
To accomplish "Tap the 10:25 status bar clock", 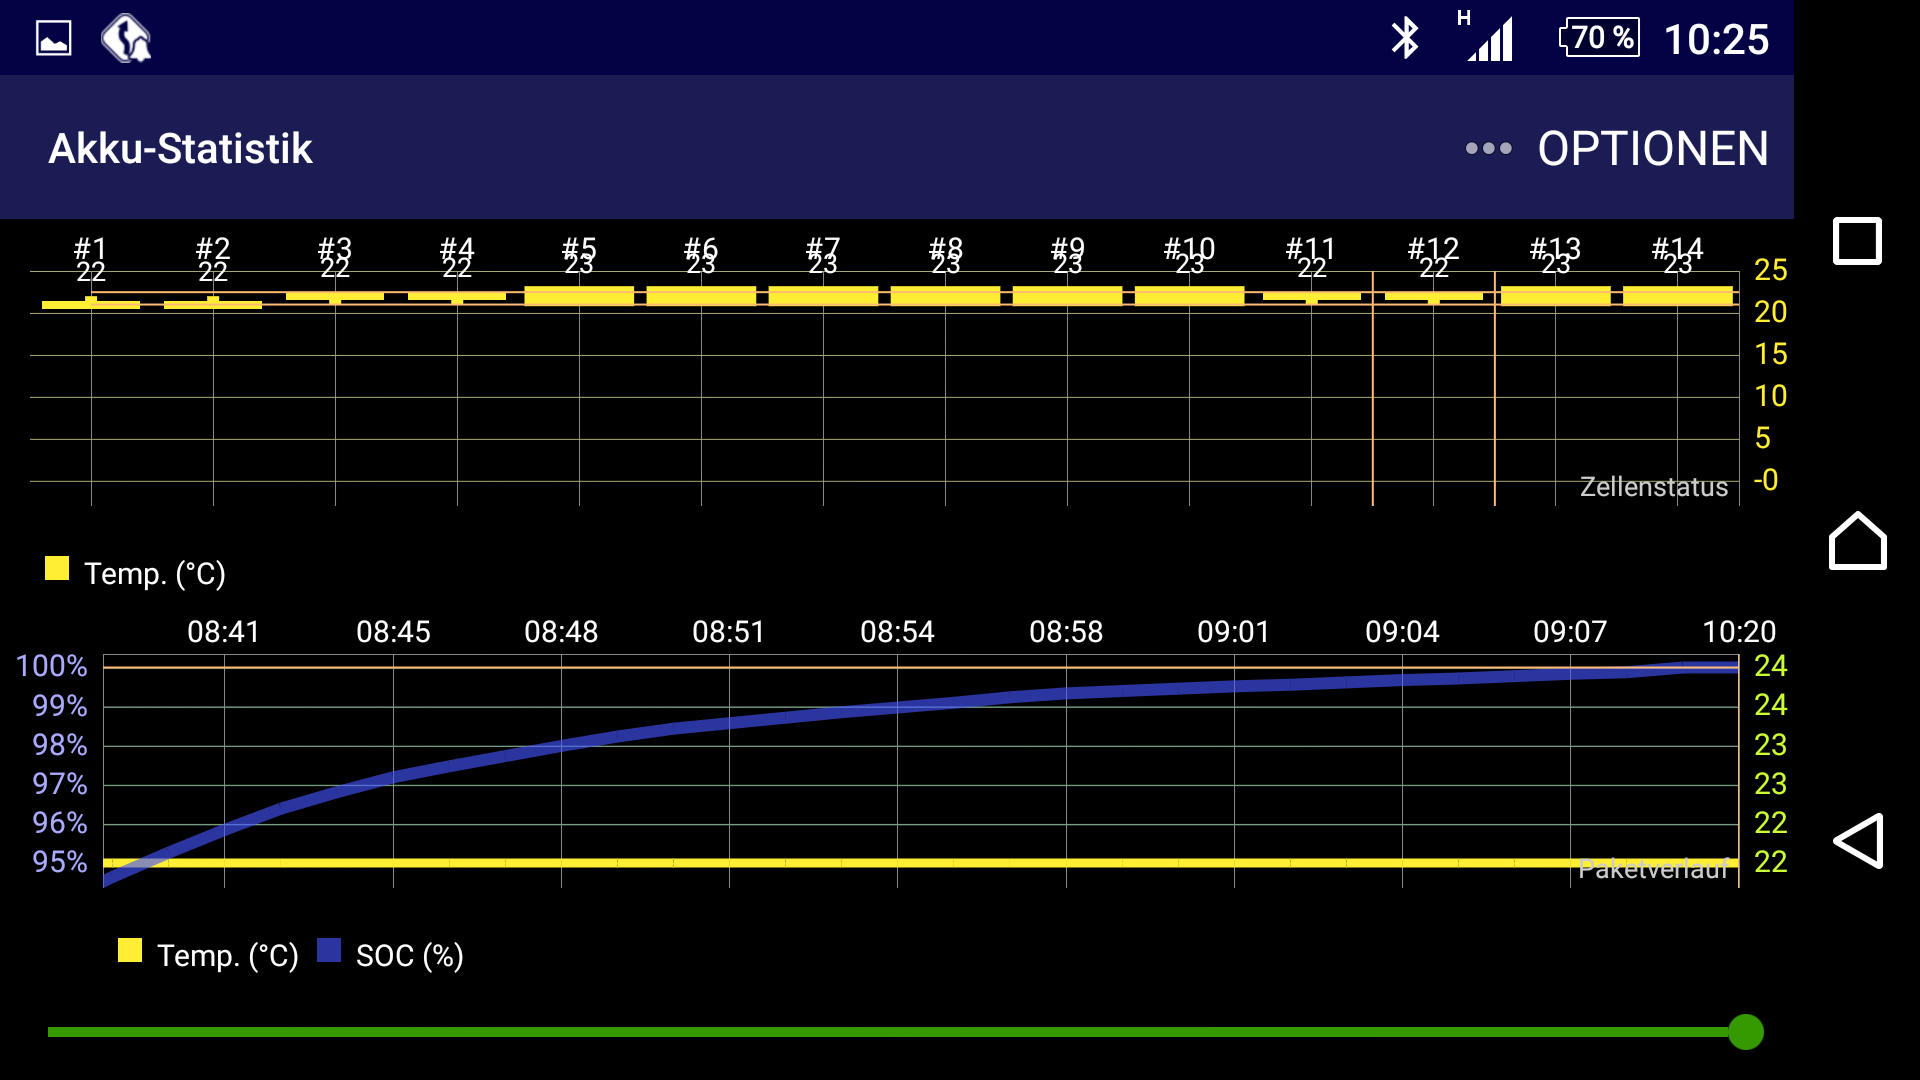I will tap(1716, 40).
